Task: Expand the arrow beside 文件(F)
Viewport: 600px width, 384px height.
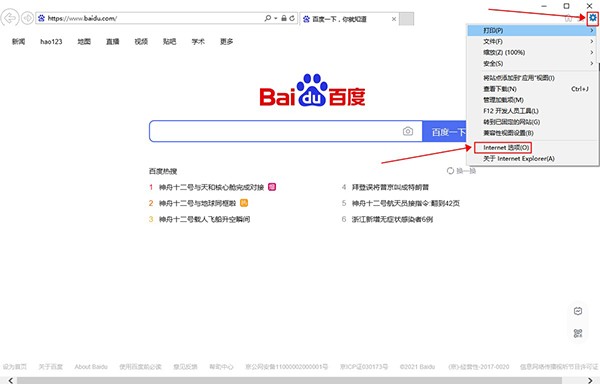Action: click(592, 41)
